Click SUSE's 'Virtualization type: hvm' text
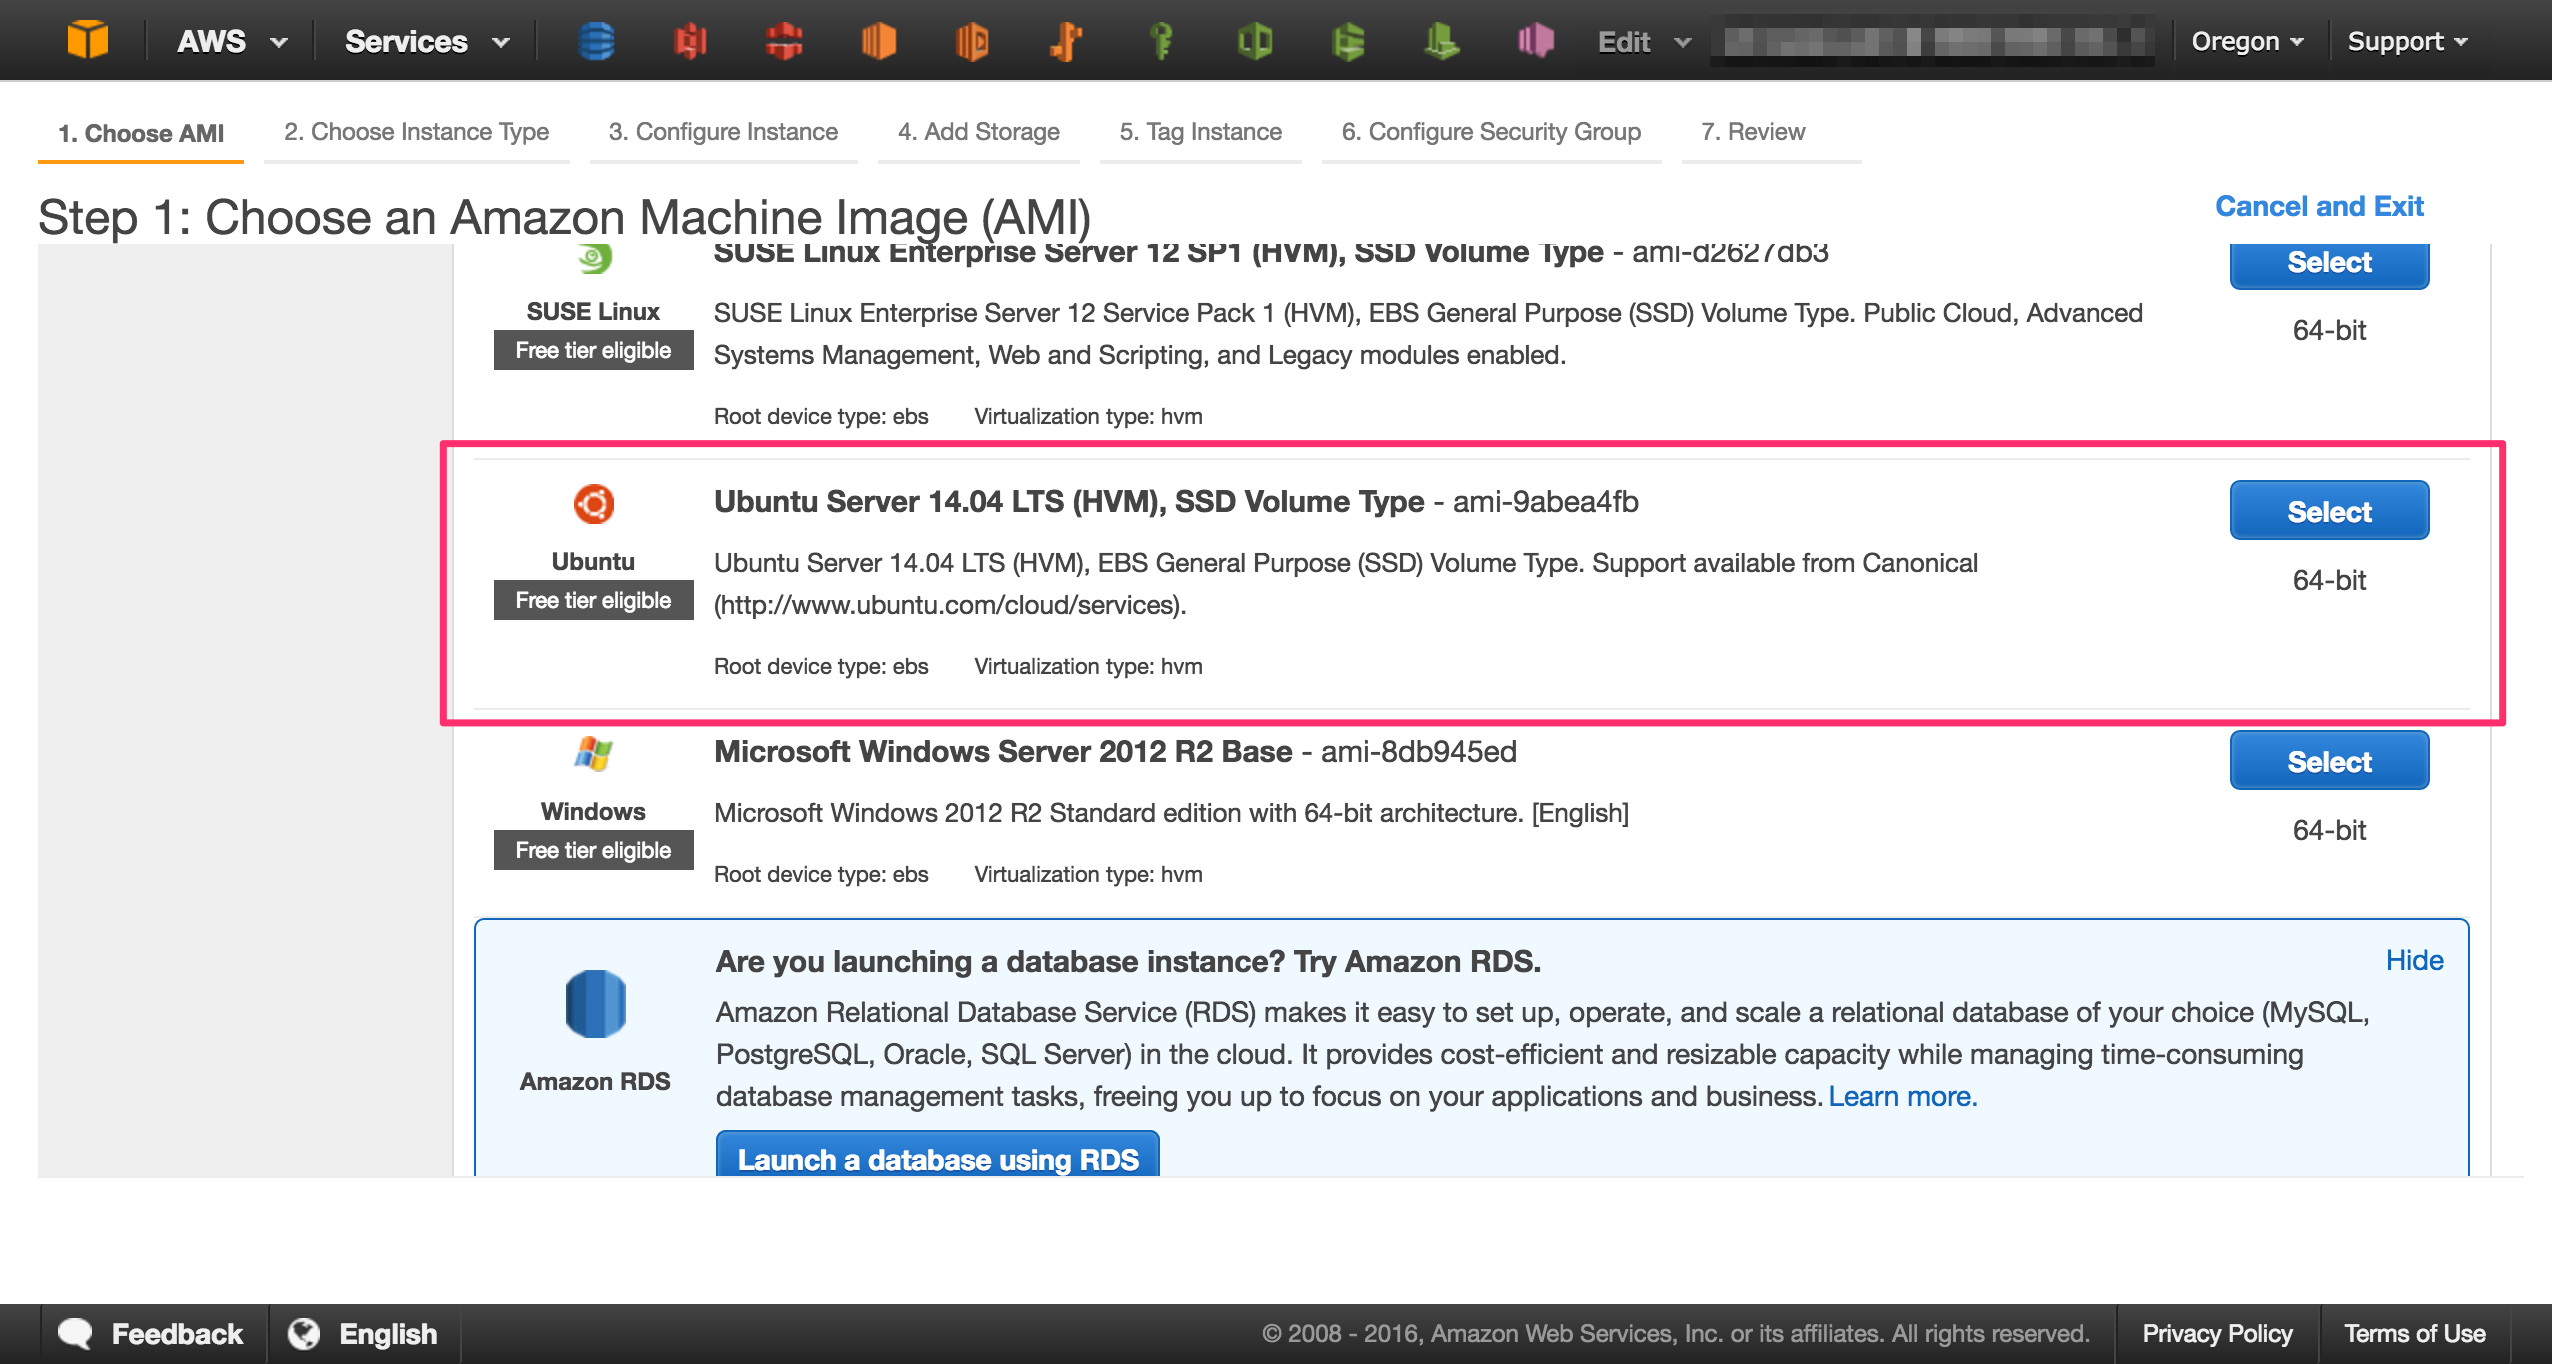2552x1364 pixels. tap(1088, 416)
